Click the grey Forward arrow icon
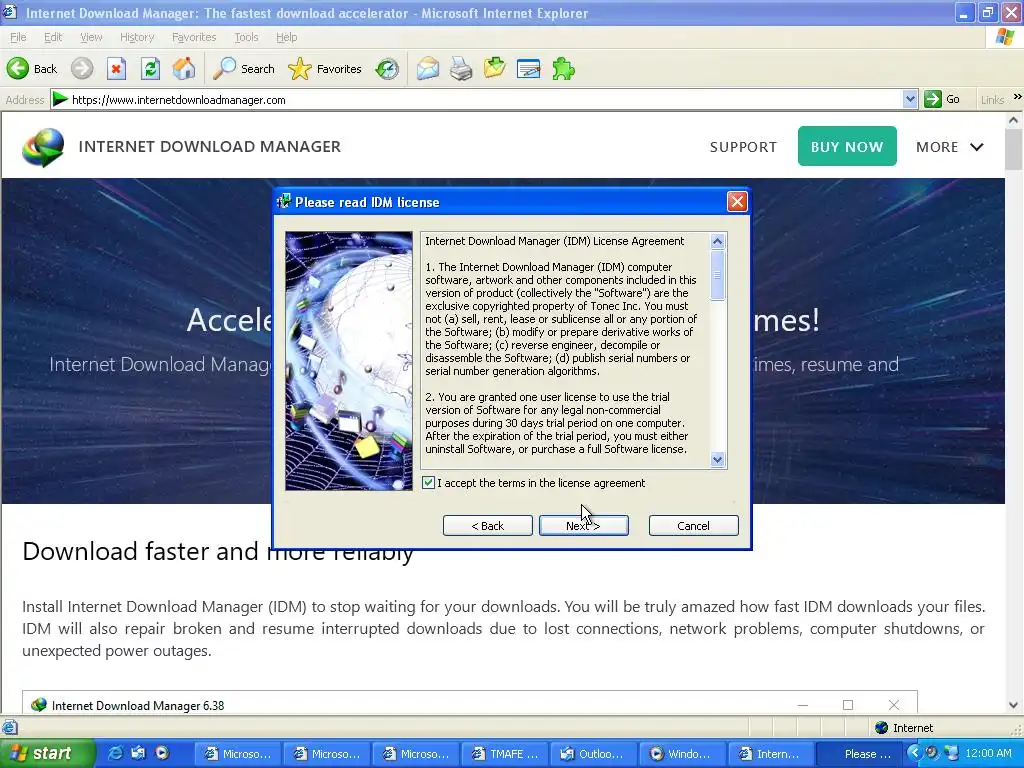1024x768 pixels. click(82, 69)
